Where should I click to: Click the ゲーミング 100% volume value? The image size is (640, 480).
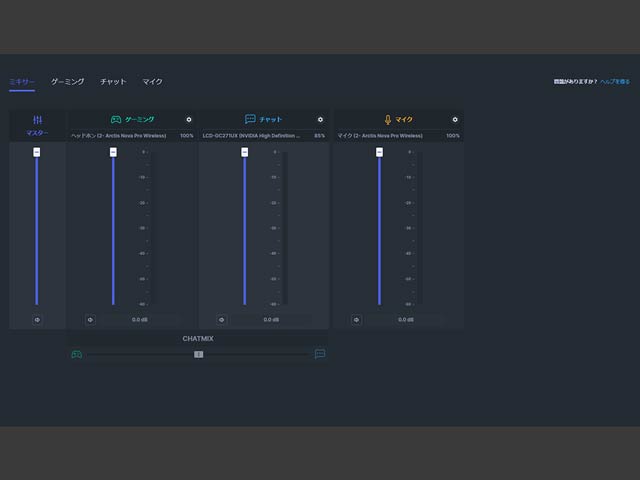(187, 136)
